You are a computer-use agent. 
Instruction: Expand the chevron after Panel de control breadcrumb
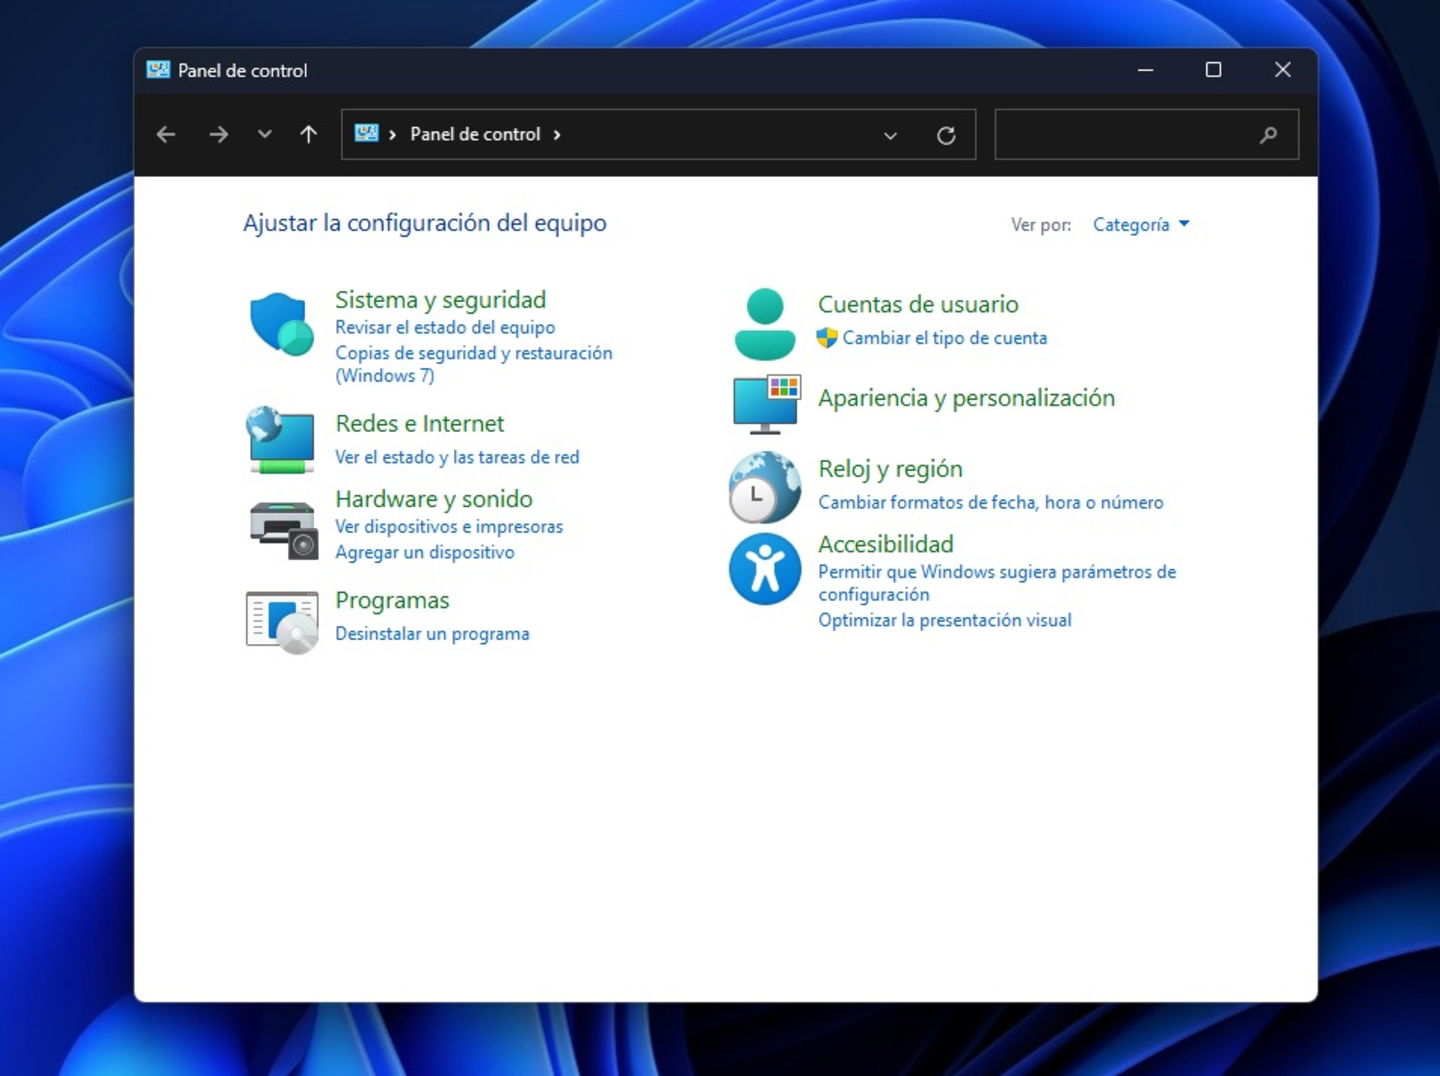557,134
